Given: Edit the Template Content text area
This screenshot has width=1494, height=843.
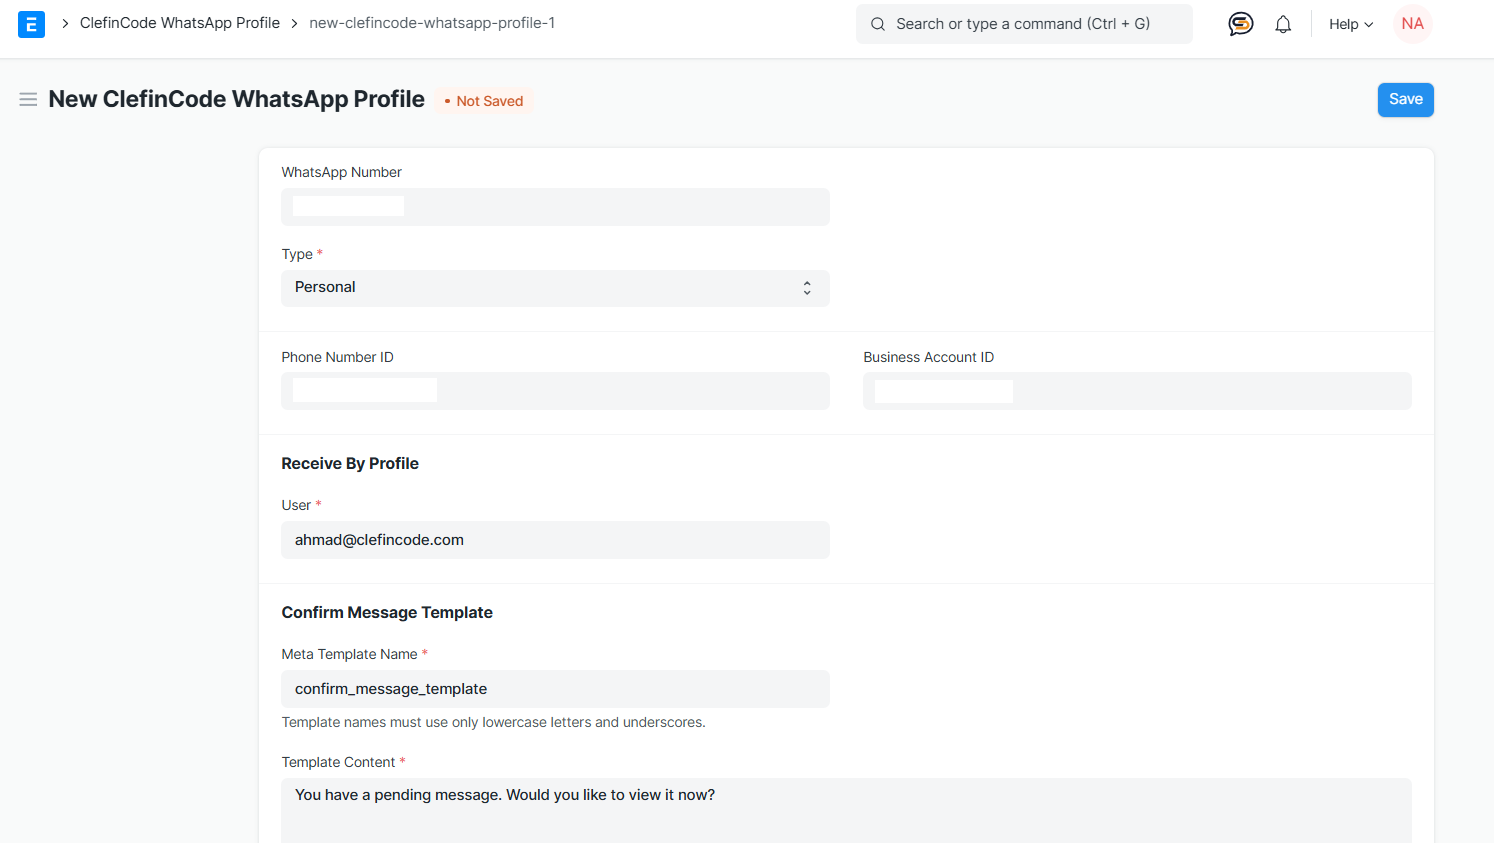Looking at the screenshot, I should click(x=846, y=811).
